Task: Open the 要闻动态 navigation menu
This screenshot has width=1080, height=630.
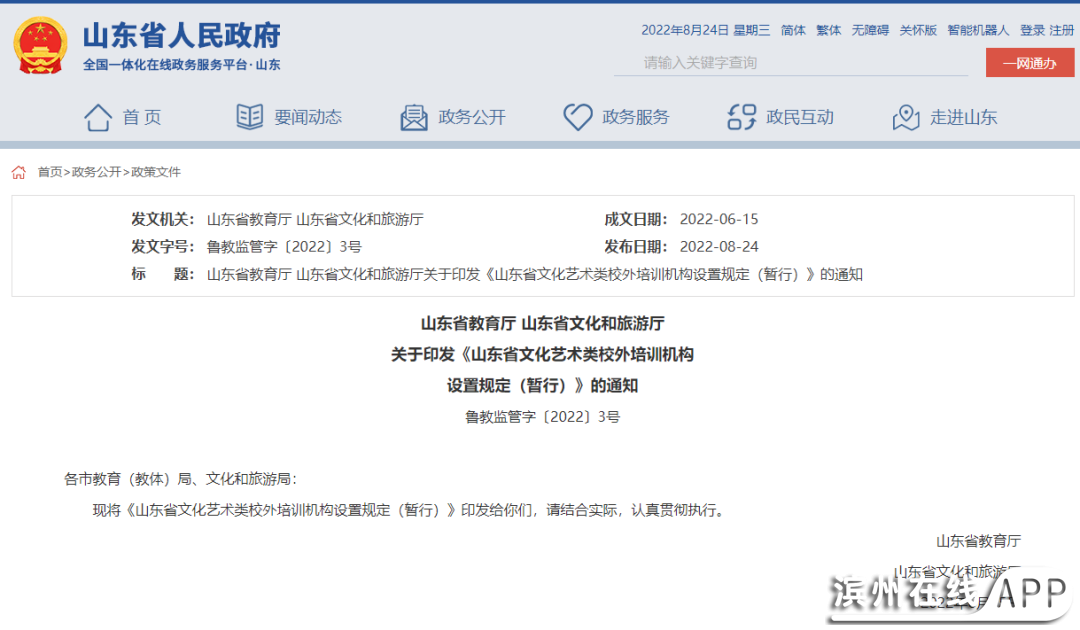Action: coord(308,117)
